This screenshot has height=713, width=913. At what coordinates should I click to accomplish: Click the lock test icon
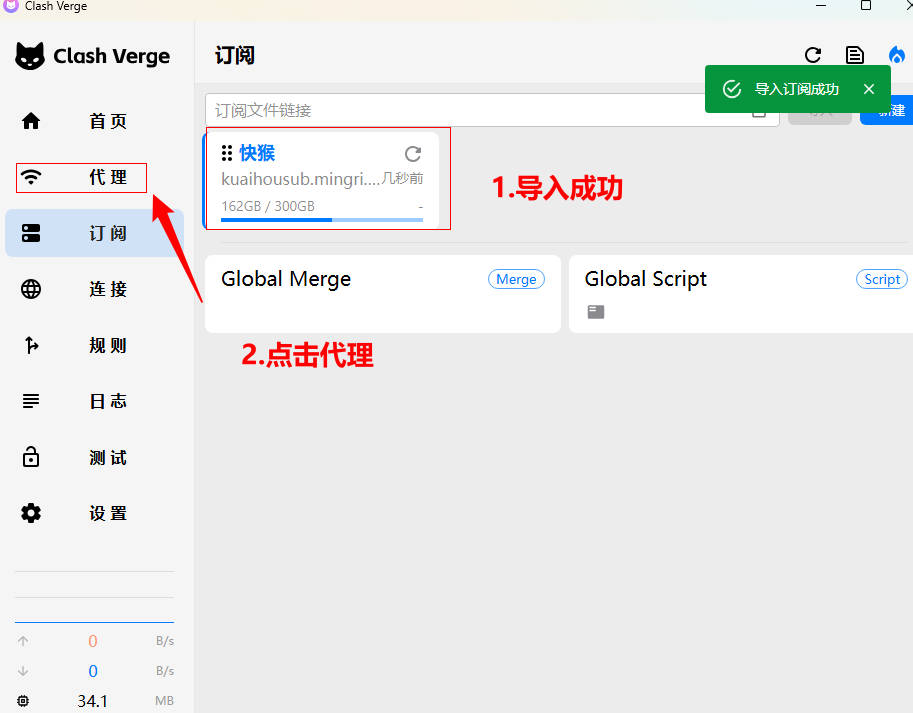tap(31, 457)
